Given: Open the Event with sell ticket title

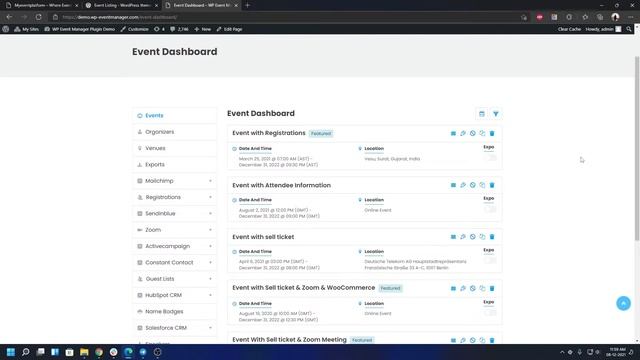Looking at the screenshot, I should (263, 237).
